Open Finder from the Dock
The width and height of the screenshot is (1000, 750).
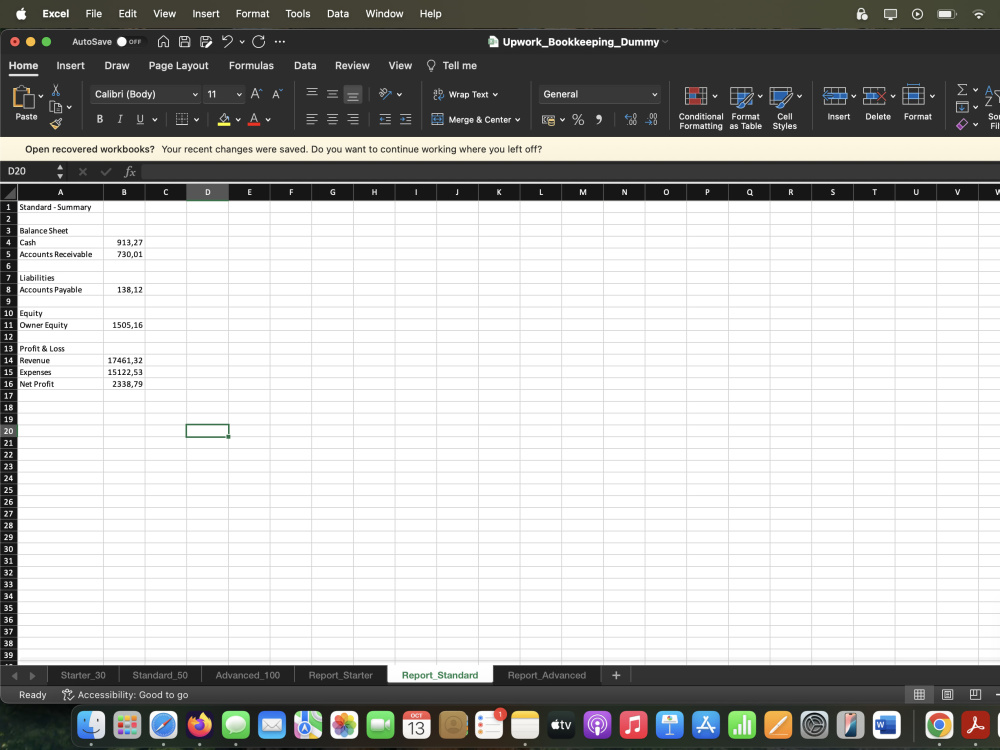point(91,725)
